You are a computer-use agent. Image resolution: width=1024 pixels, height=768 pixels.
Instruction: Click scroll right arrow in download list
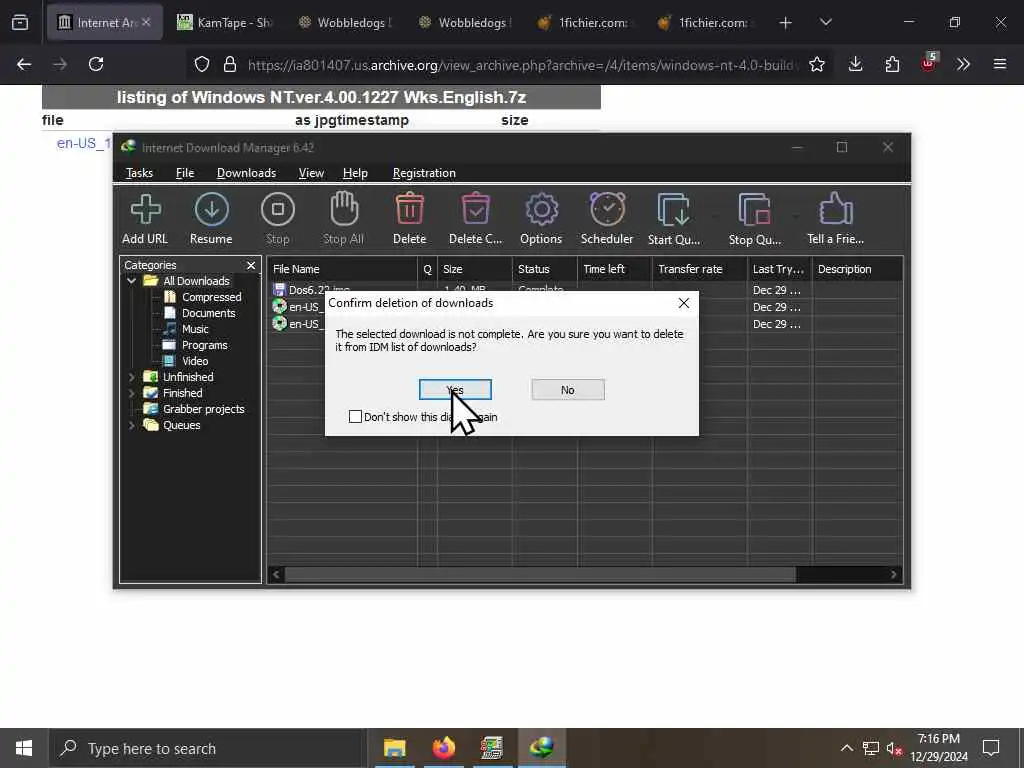[893, 575]
